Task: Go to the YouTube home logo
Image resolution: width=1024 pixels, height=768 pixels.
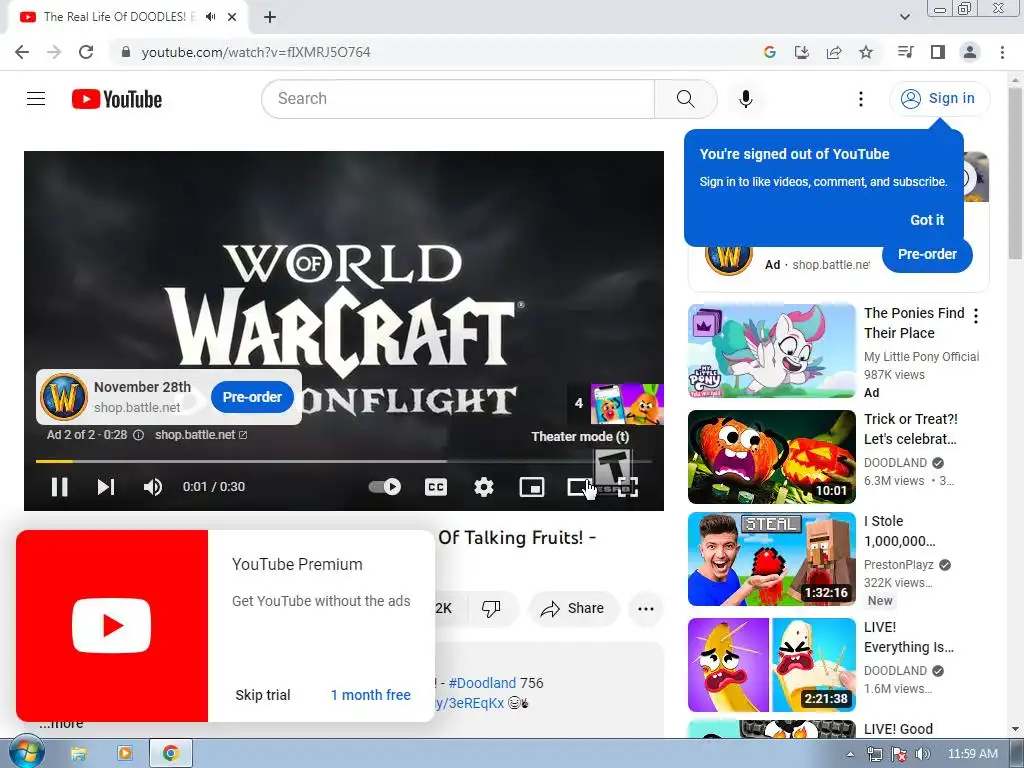Action: [117, 99]
